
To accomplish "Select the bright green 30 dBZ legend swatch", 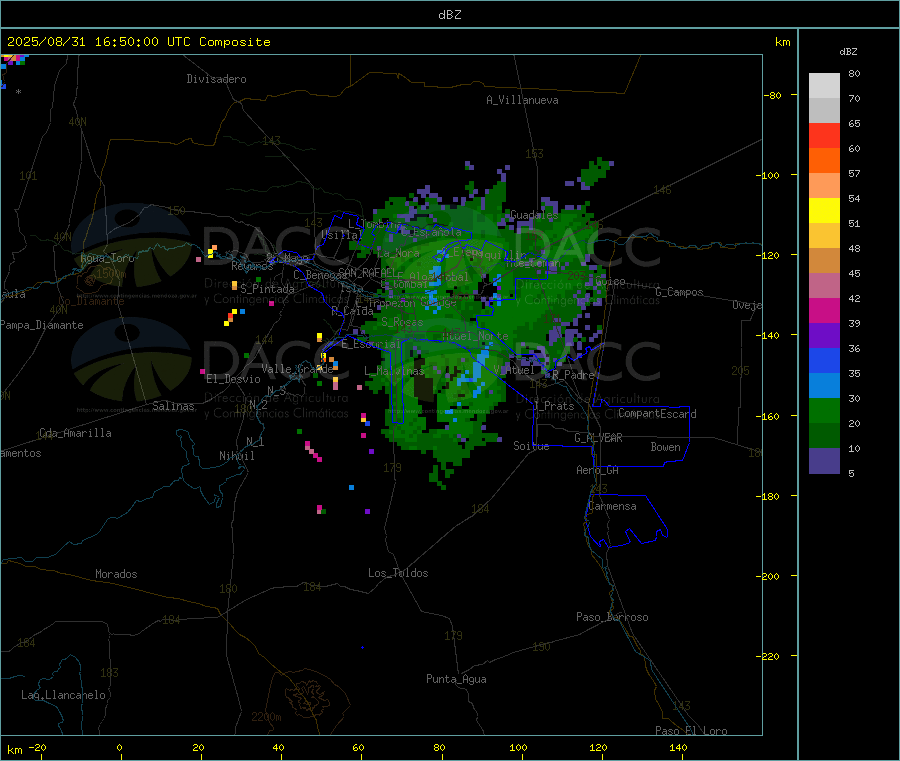I will pos(824,410).
